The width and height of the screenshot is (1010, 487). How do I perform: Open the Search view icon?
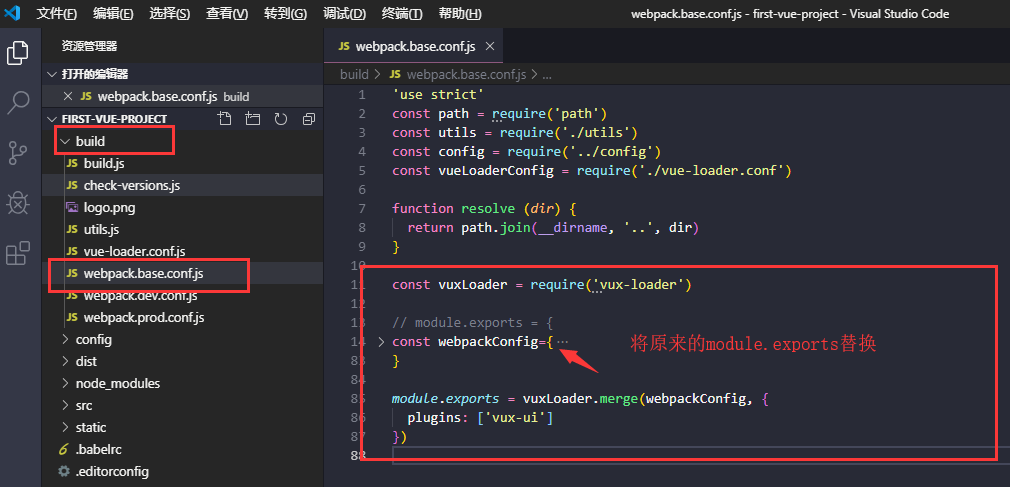[x=18, y=102]
